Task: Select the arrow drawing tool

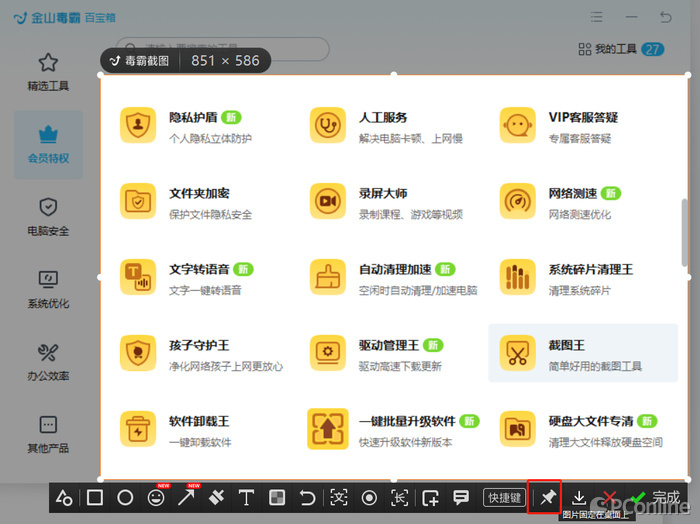Action: [186, 497]
